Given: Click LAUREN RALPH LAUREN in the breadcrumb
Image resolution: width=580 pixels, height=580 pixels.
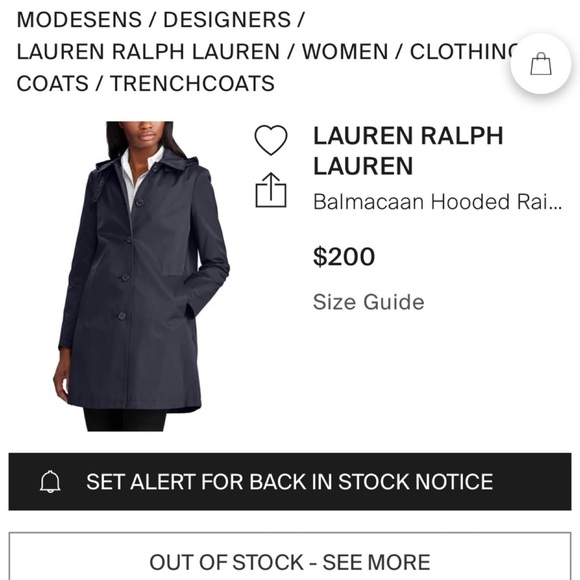Looking at the screenshot, I should point(148,51).
